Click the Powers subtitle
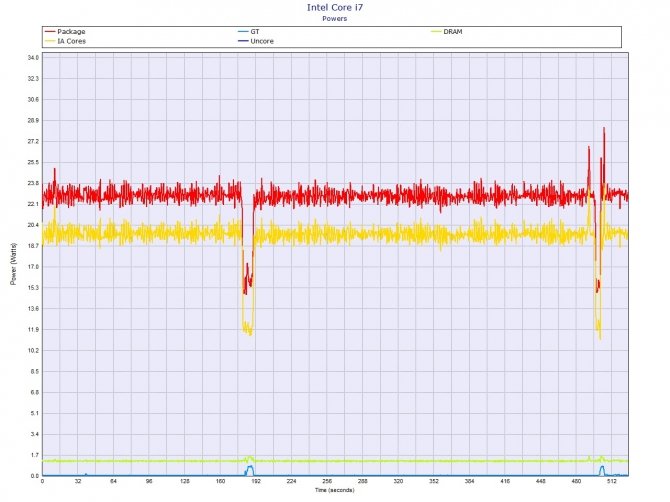The height and width of the screenshot is (502, 670). coord(335,18)
